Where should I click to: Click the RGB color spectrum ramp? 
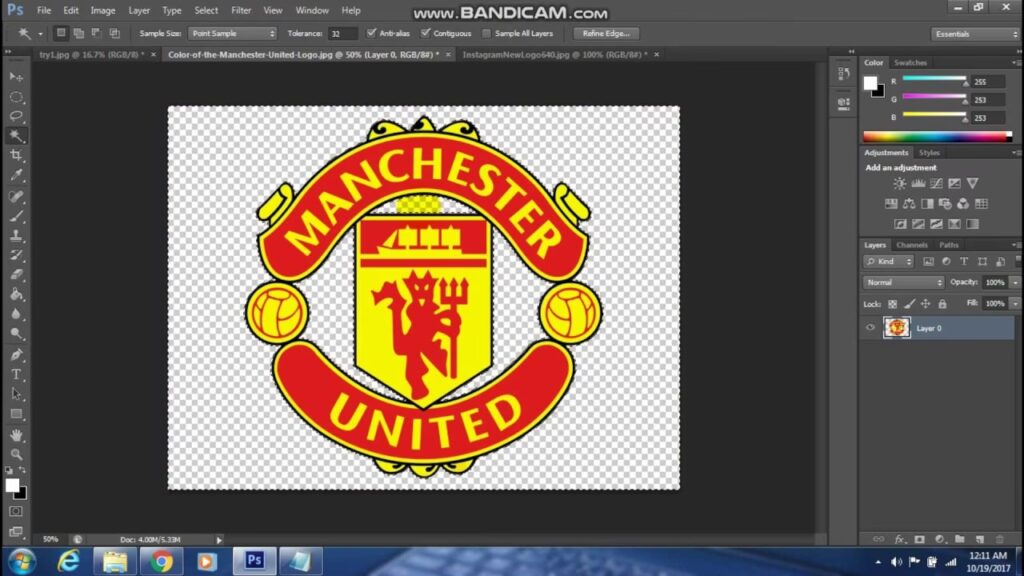tap(937, 136)
